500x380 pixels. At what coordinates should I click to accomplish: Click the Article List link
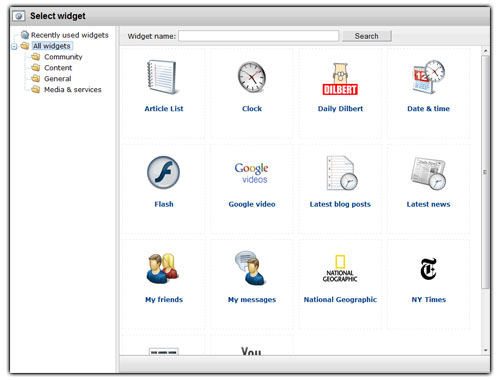click(164, 109)
